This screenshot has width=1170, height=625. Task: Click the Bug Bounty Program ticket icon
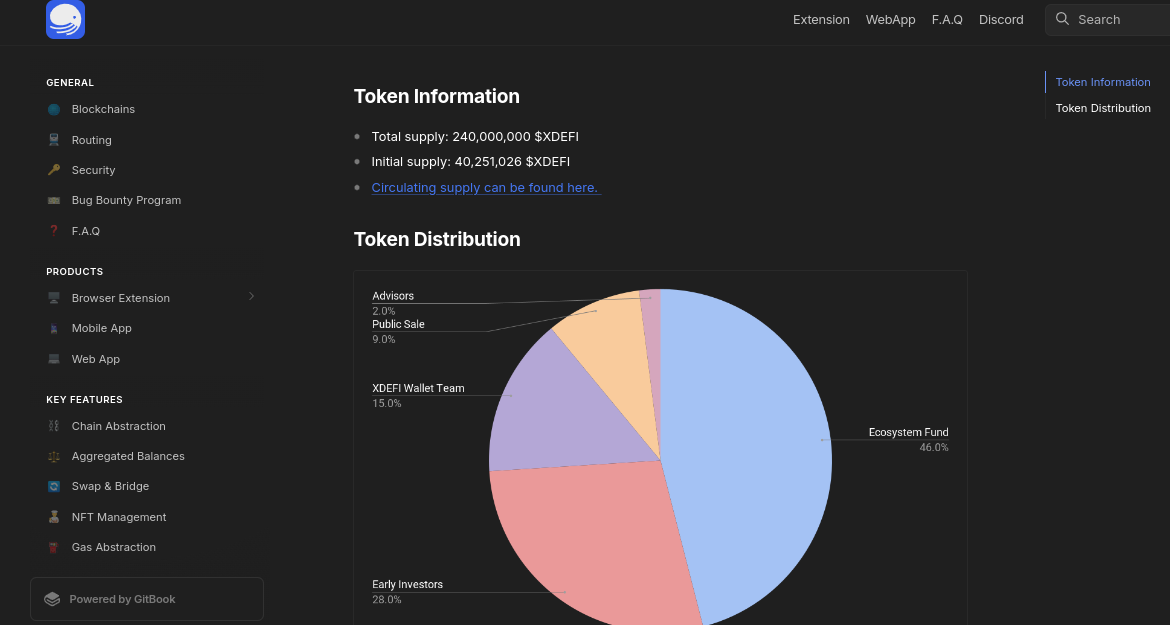pos(54,201)
